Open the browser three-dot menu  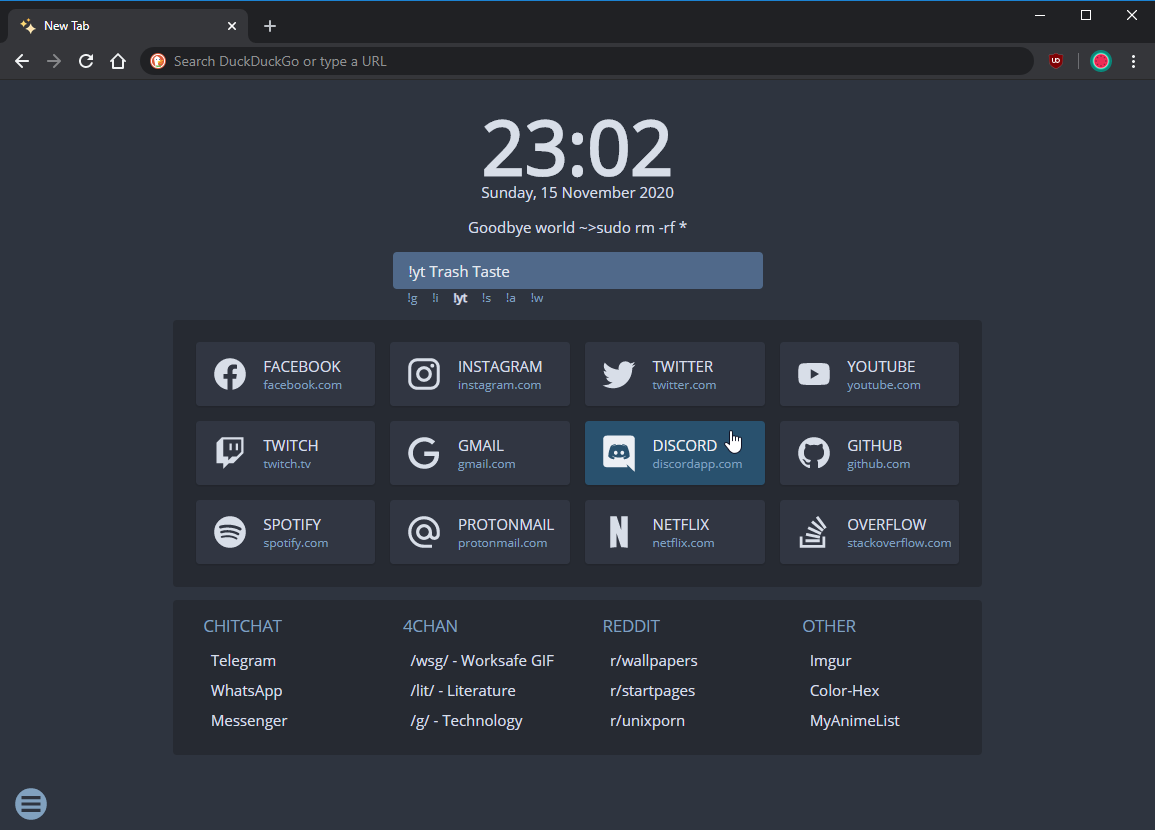click(x=1133, y=61)
